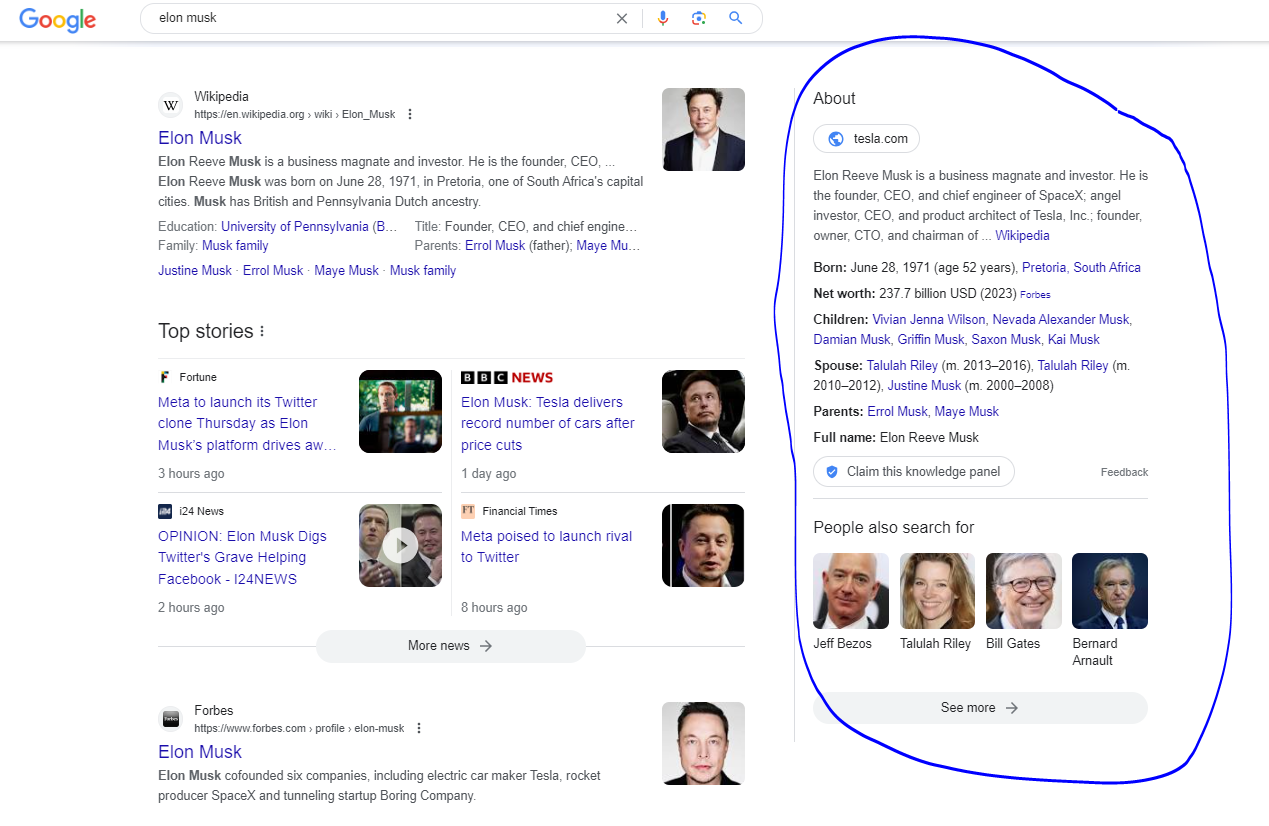Open Fortune story about Meta Twitter clone
This screenshot has width=1269, height=826.
[247, 423]
